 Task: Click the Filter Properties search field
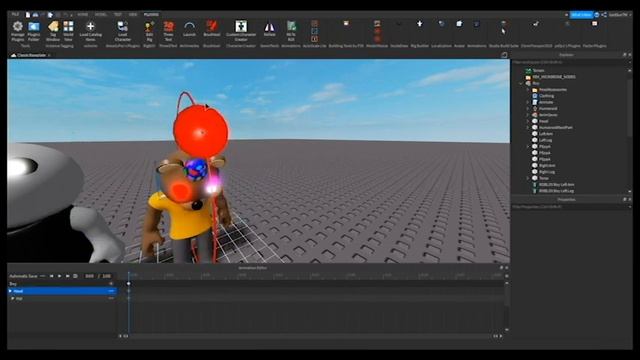[x=570, y=207]
